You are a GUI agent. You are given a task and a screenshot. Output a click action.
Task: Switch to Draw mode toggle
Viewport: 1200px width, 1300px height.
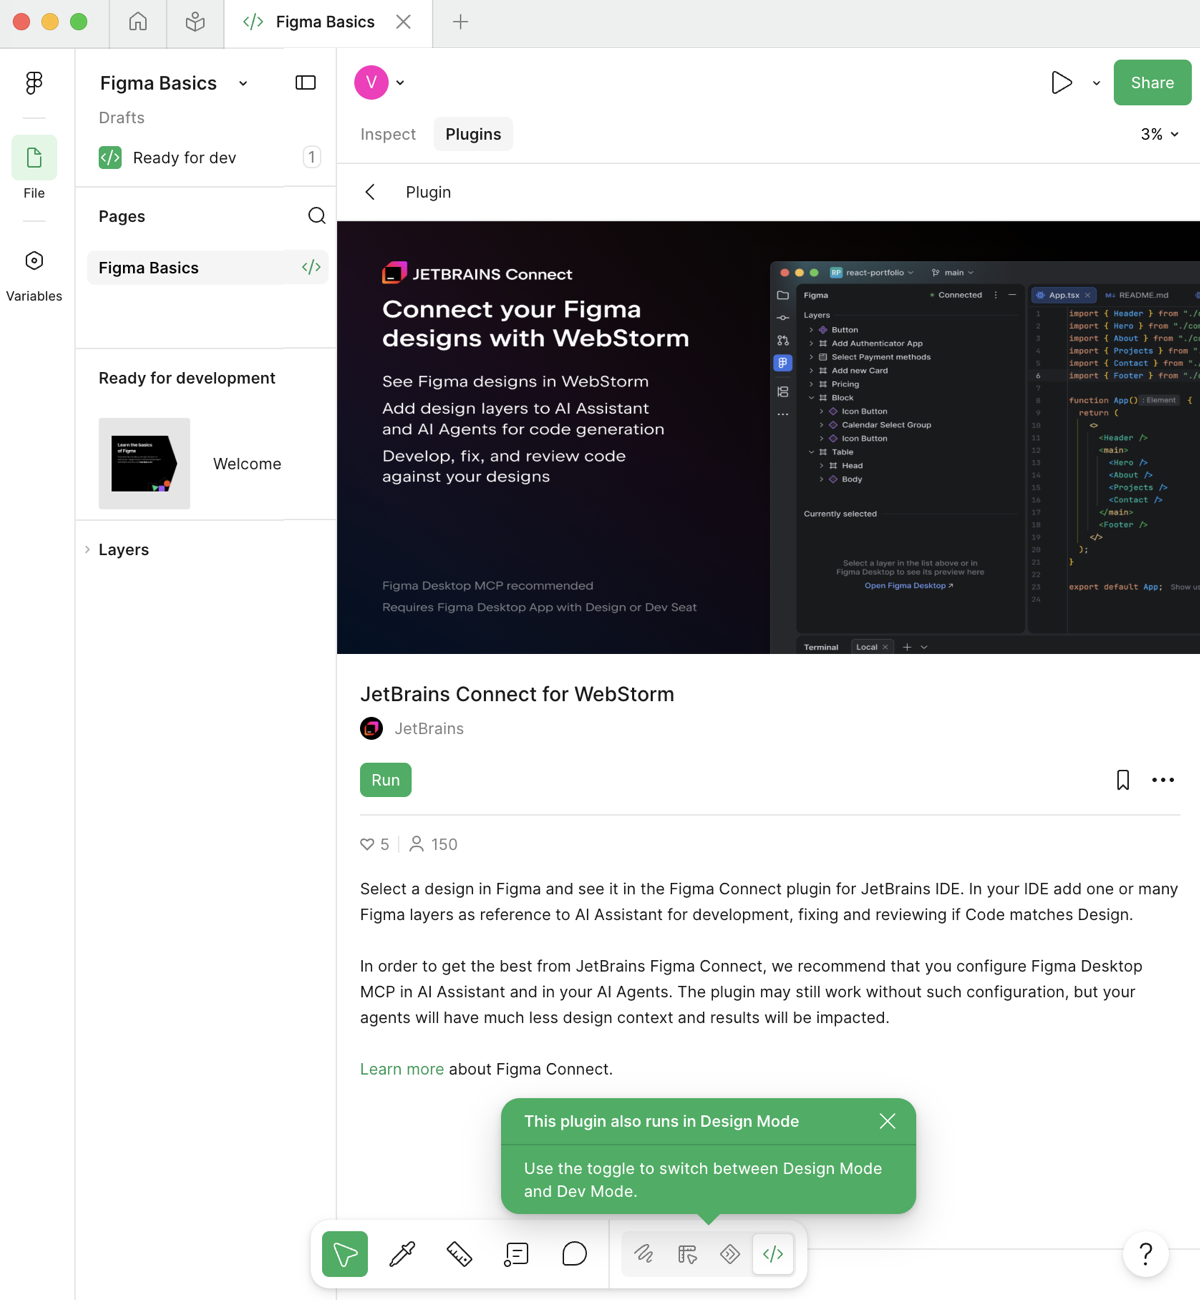pyautogui.click(x=644, y=1254)
